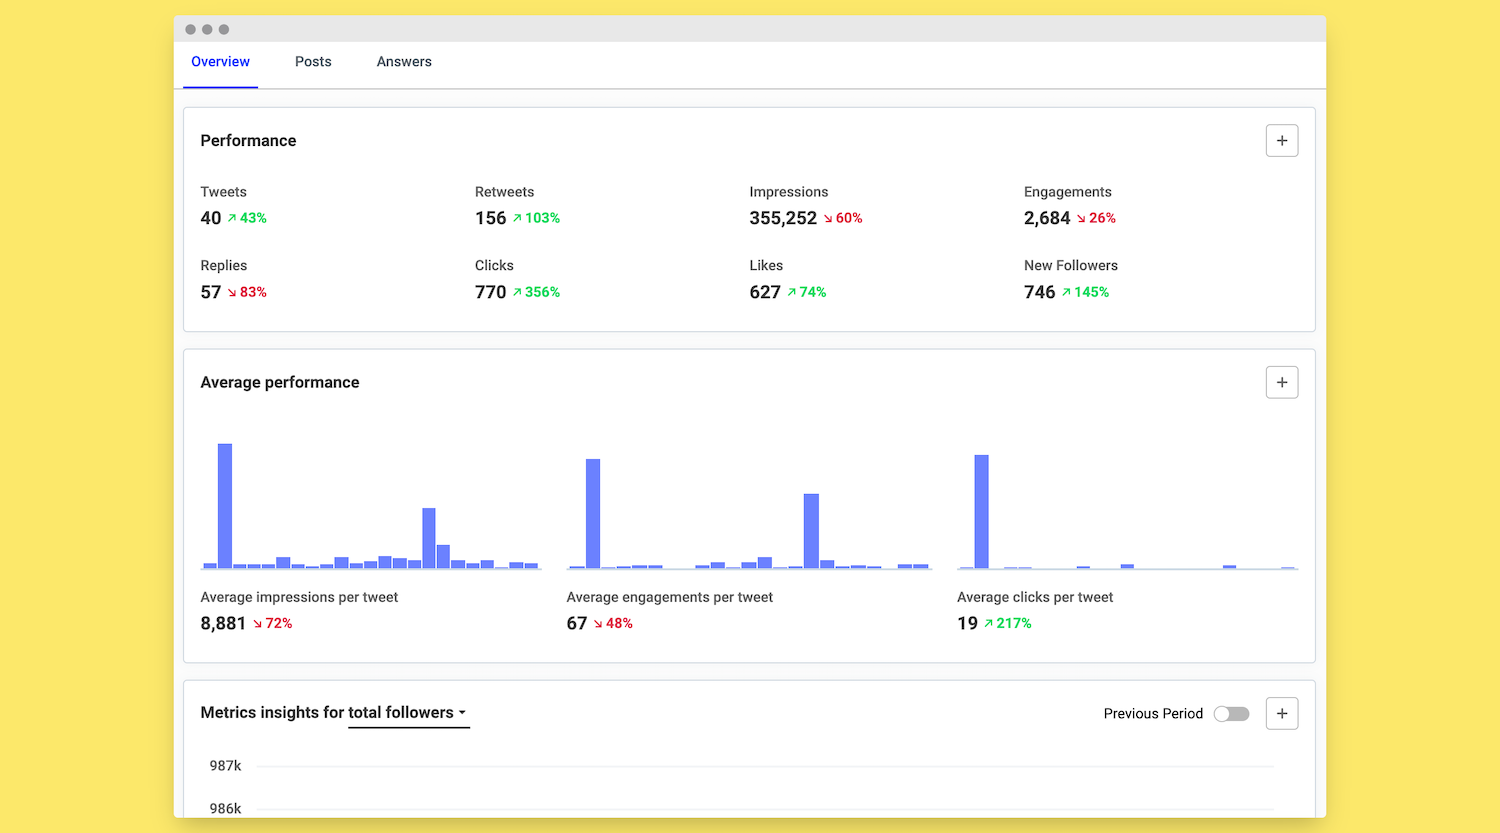Click the red downward trend arrow beside Impressions
The image size is (1500, 833).
tap(829, 218)
